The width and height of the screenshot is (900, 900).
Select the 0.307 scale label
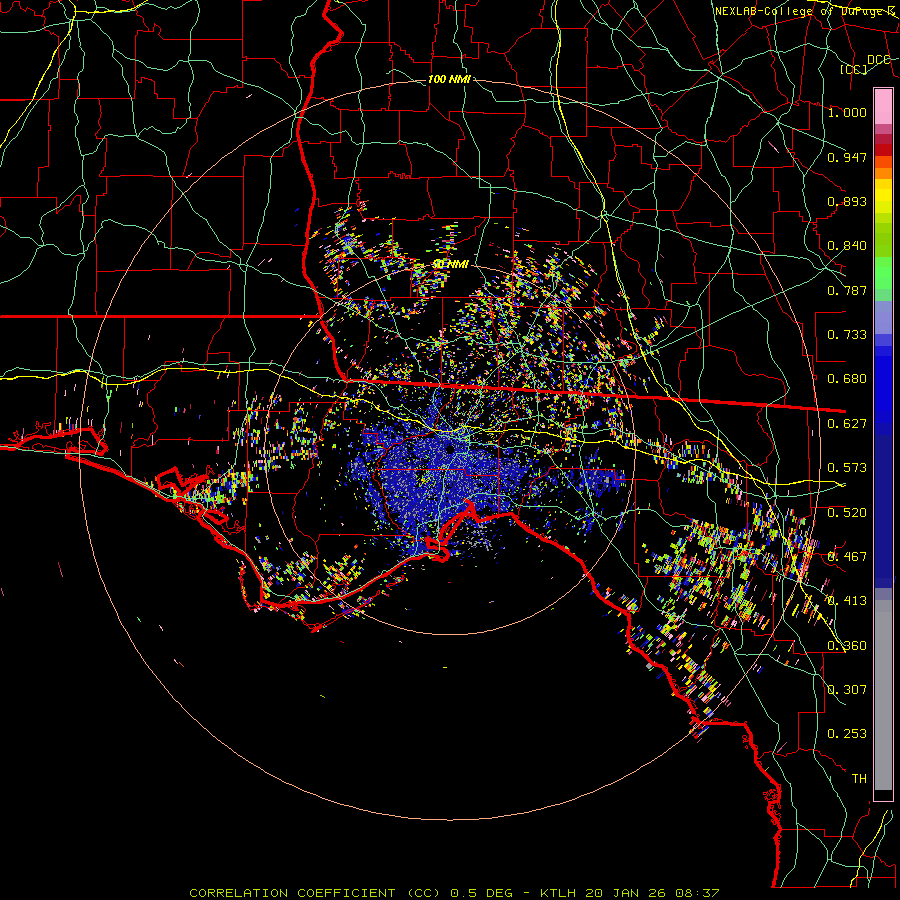pyautogui.click(x=847, y=690)
